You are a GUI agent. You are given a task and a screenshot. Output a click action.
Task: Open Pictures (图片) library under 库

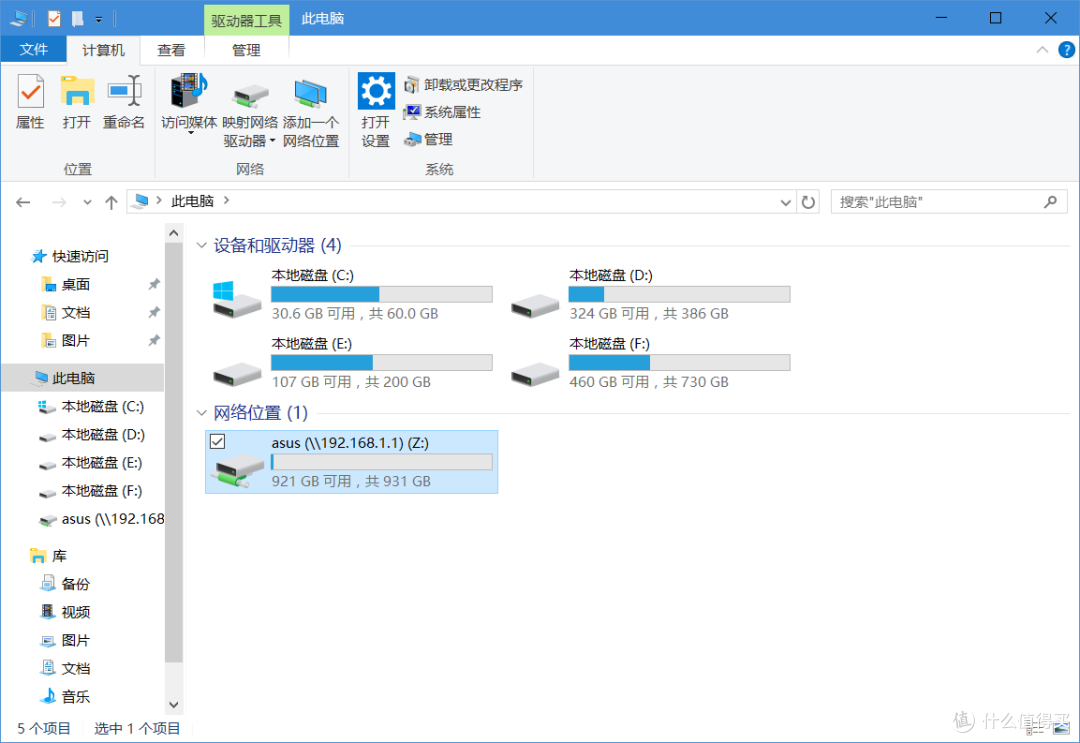point(65,640)
